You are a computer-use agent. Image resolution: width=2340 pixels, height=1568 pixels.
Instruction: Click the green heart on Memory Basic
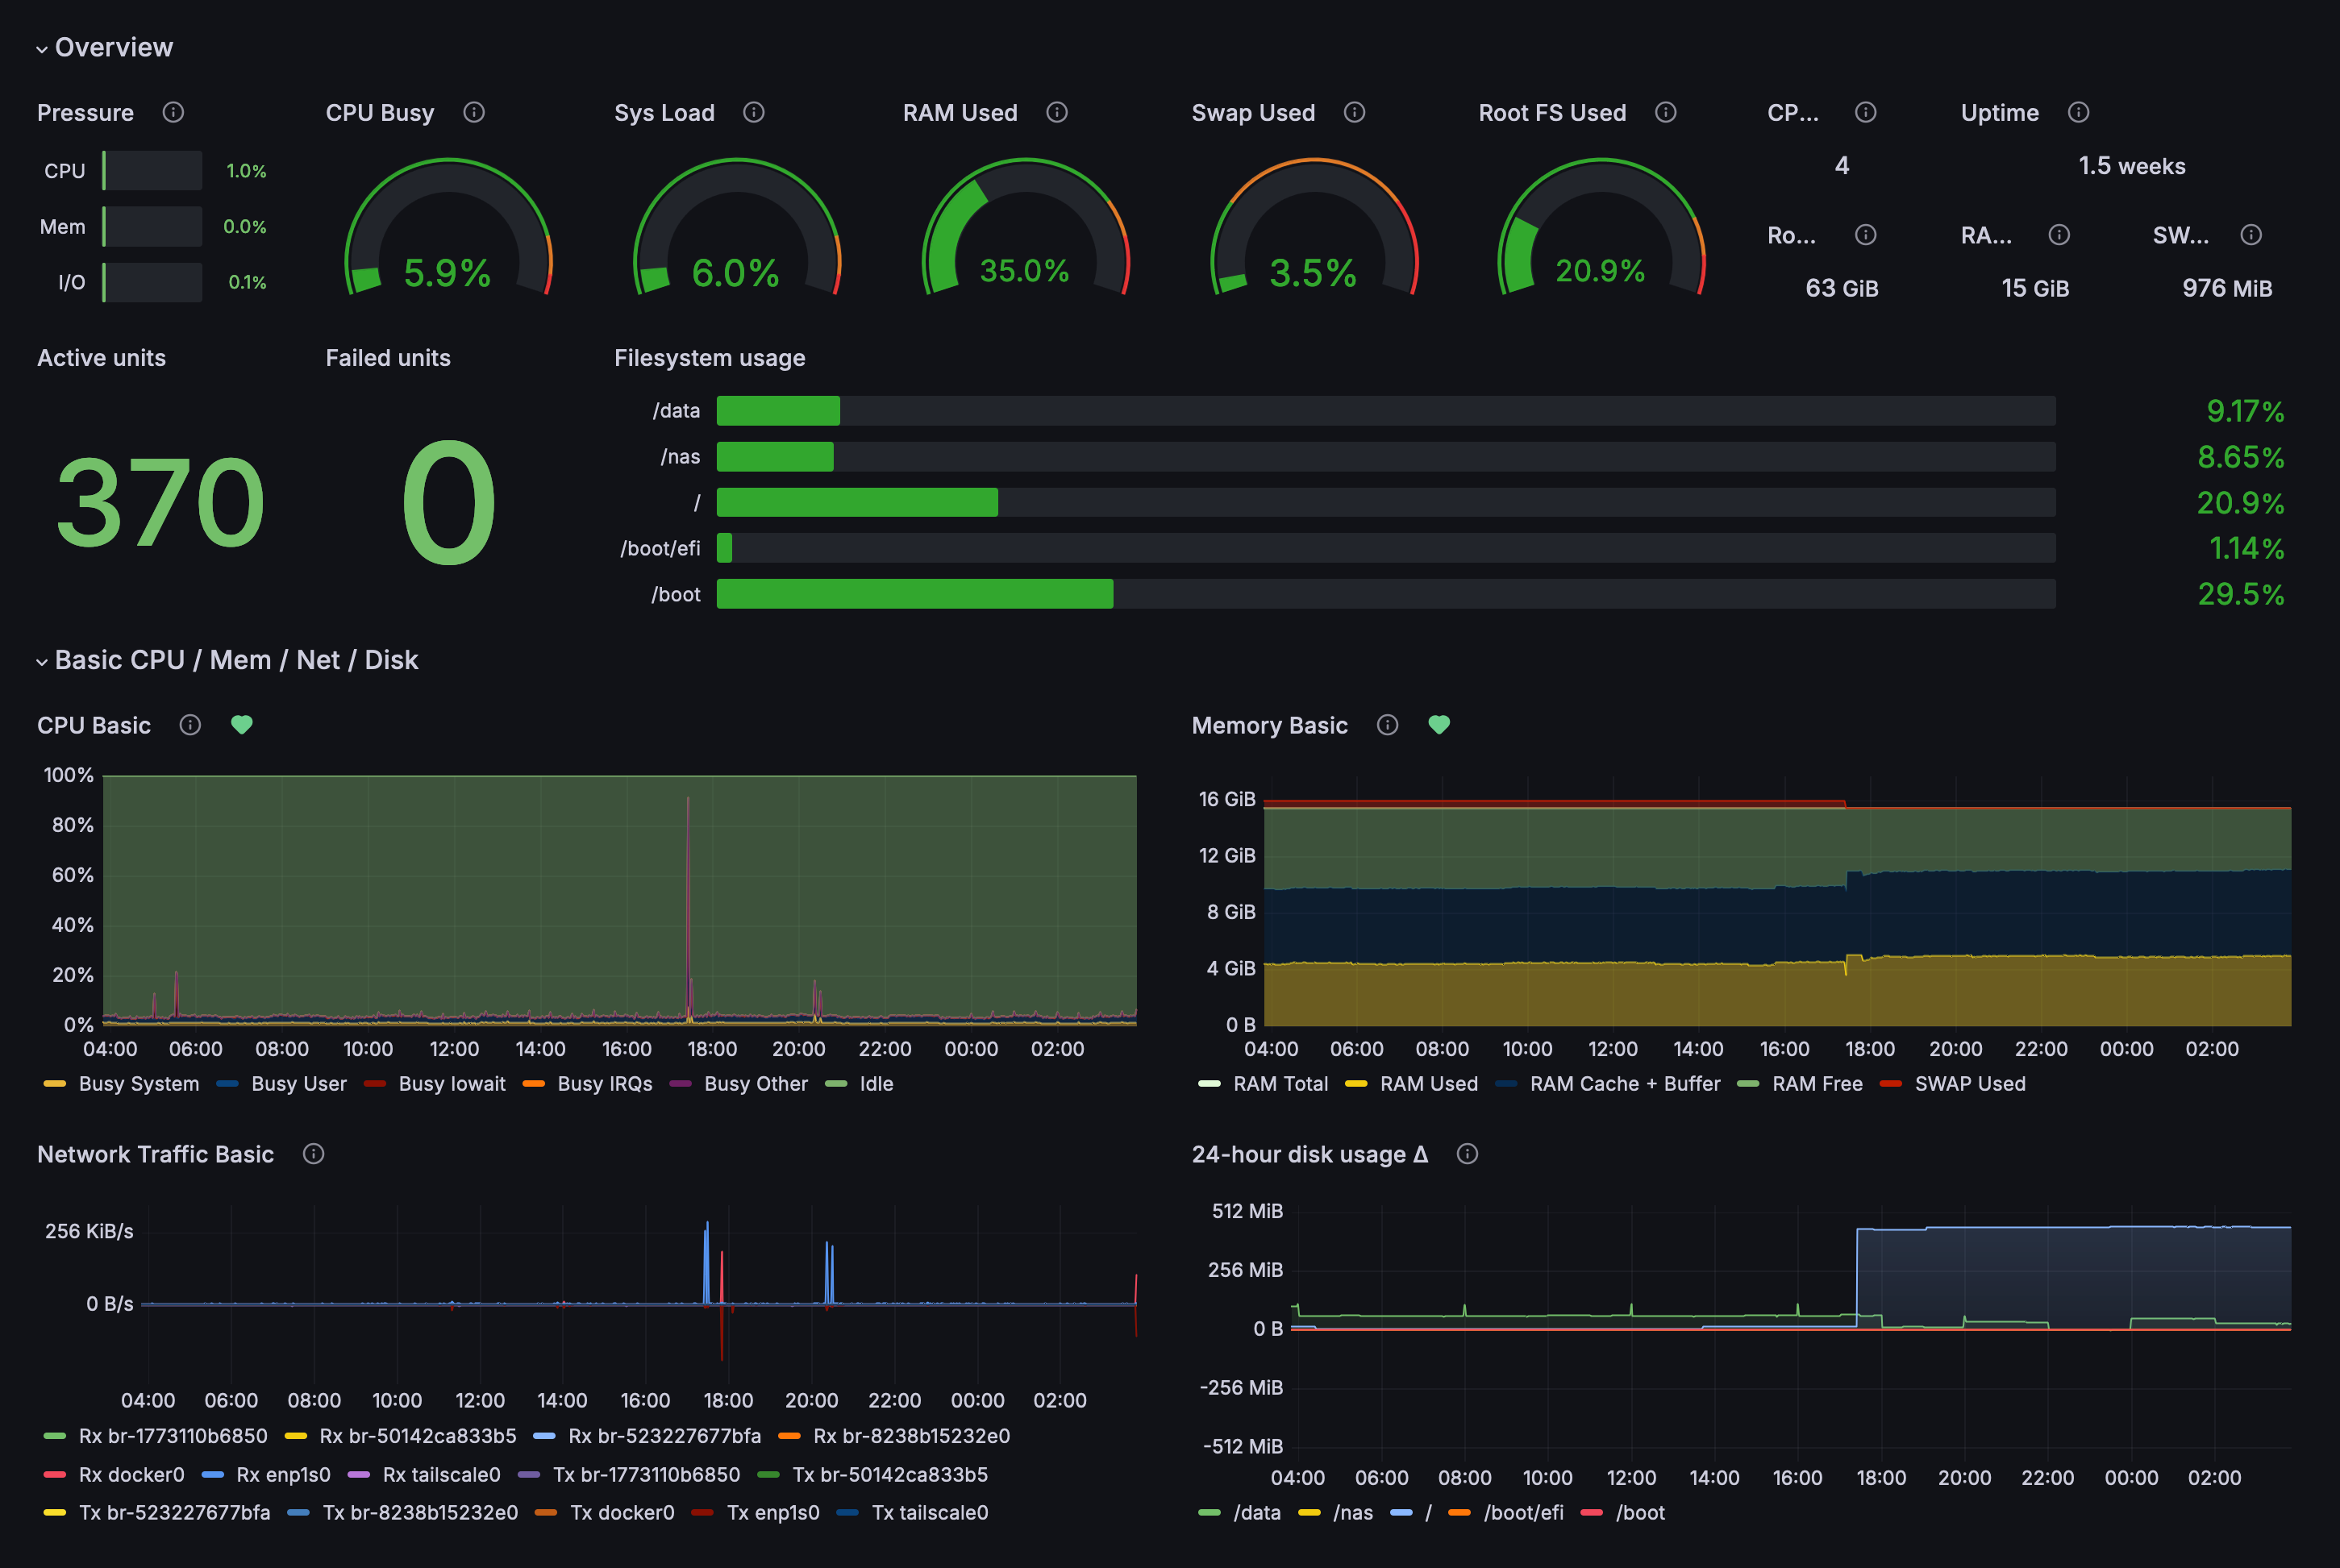1439,725
